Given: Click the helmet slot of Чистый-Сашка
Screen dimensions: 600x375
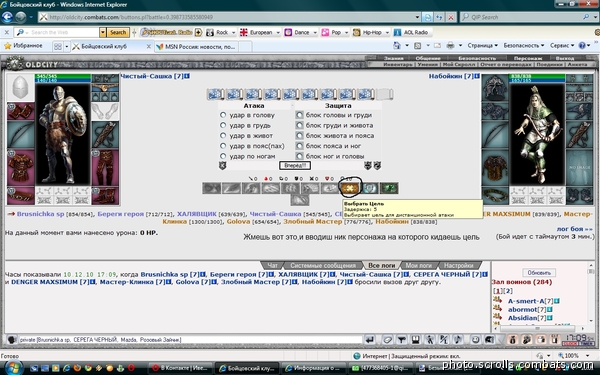Looking at the screenshot, I should (21, 88).
